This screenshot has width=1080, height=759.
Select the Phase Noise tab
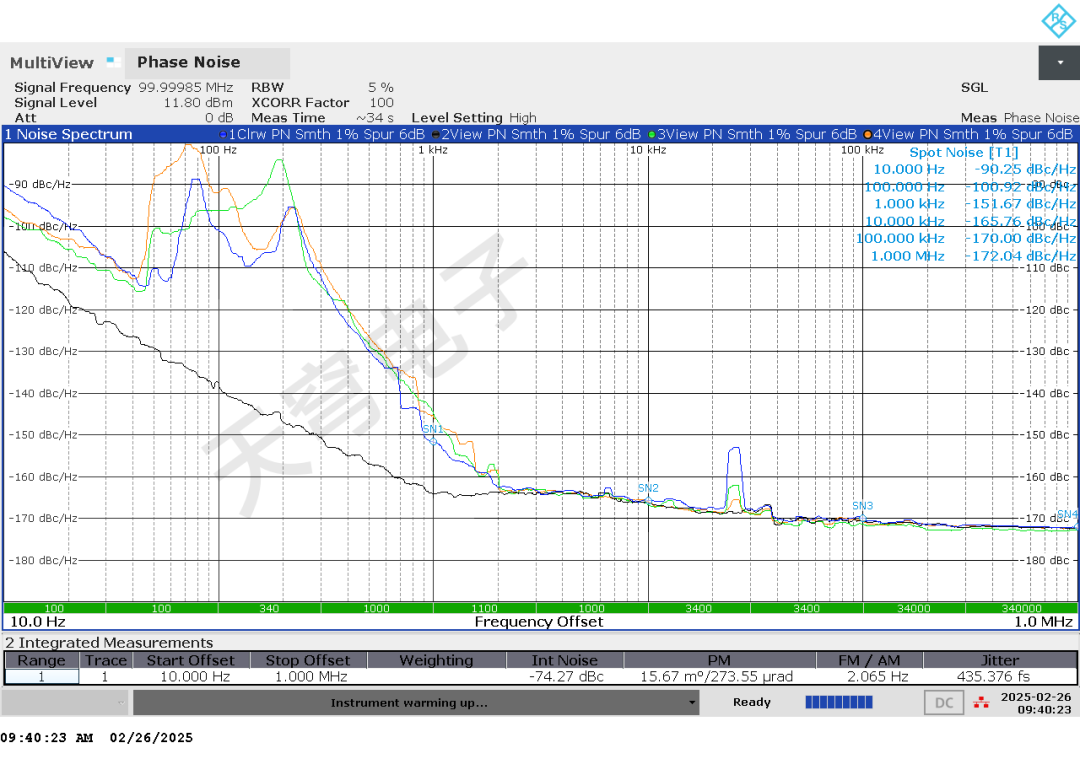tap(207, 63)
